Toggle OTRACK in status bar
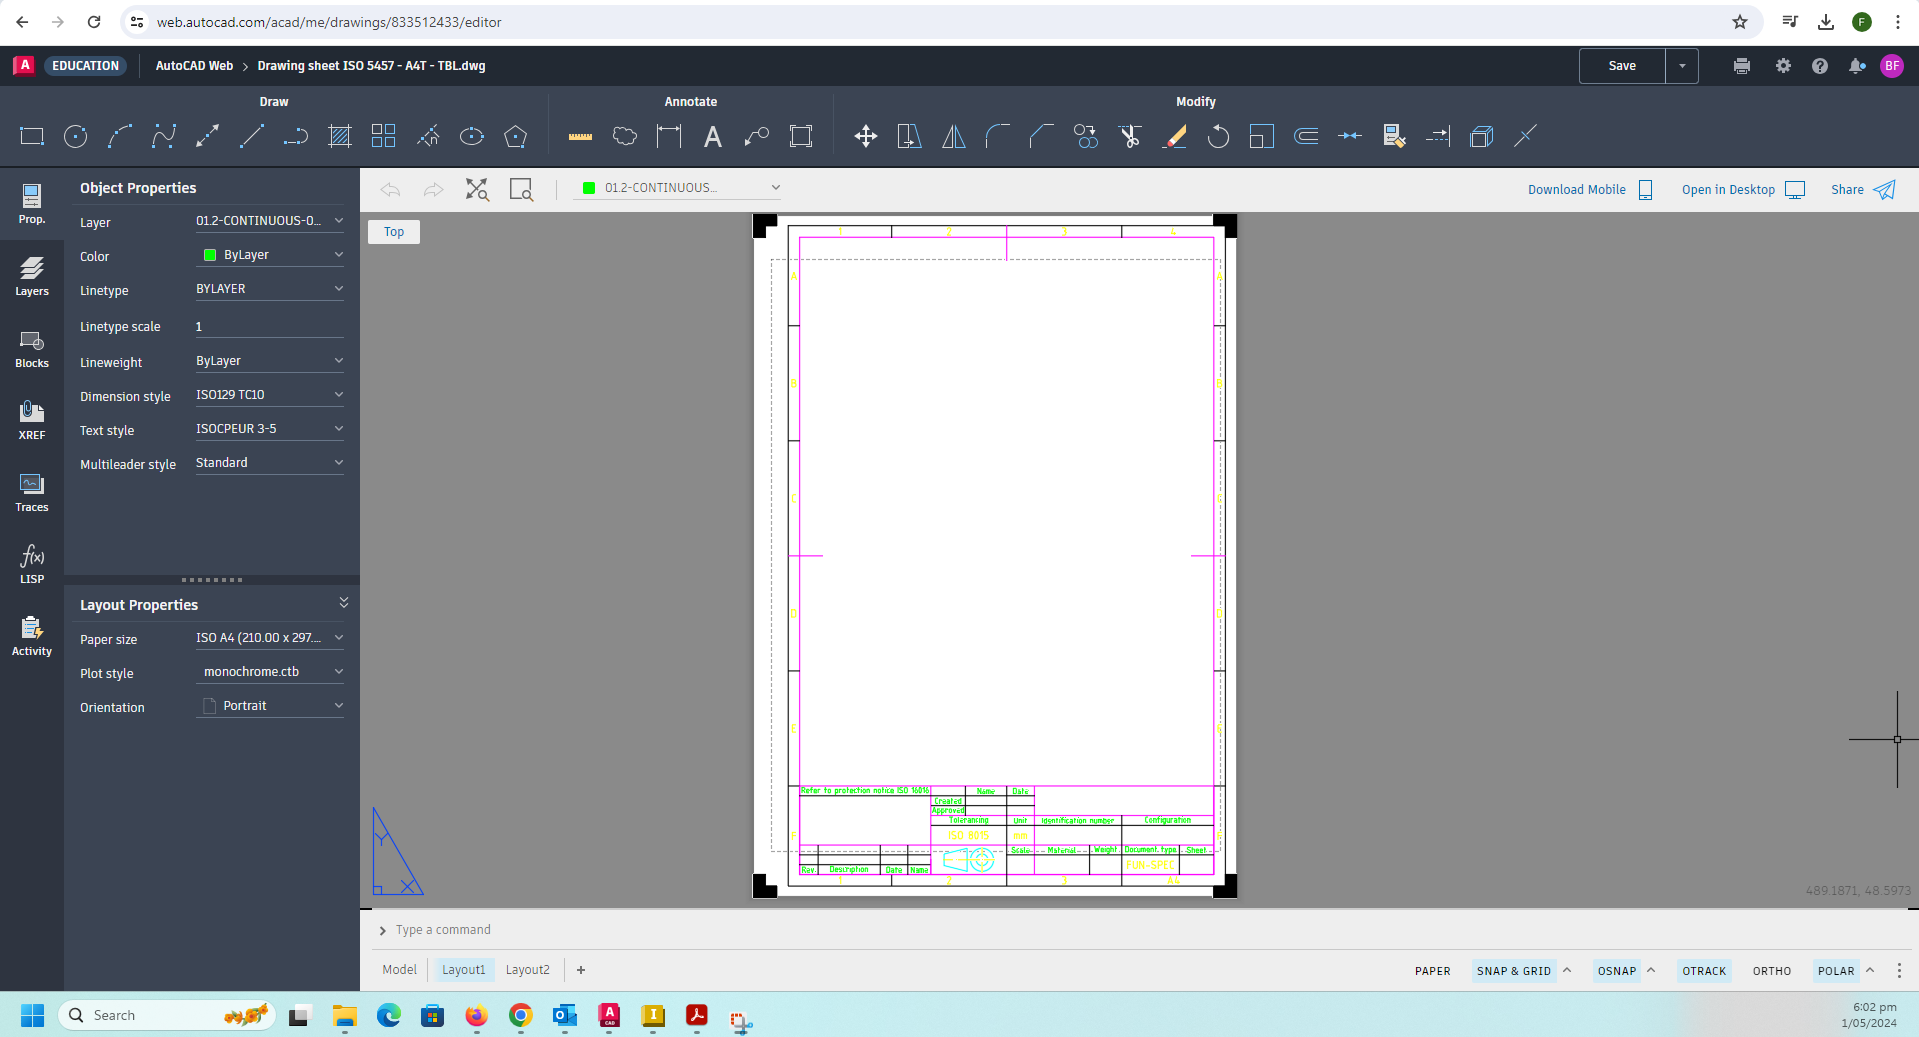This screenshot has width=1919, height=1037. tap(1704, 971)
